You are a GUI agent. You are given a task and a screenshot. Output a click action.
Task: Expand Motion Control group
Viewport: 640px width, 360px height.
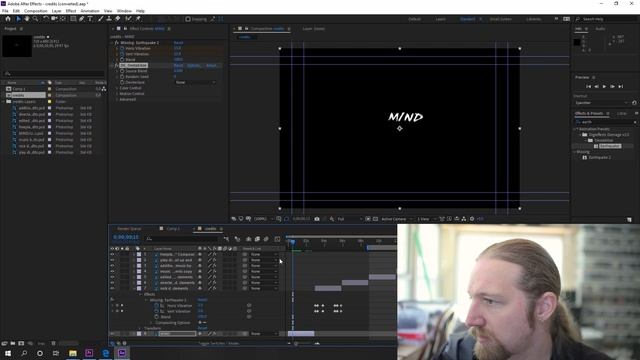click(117, 94)
